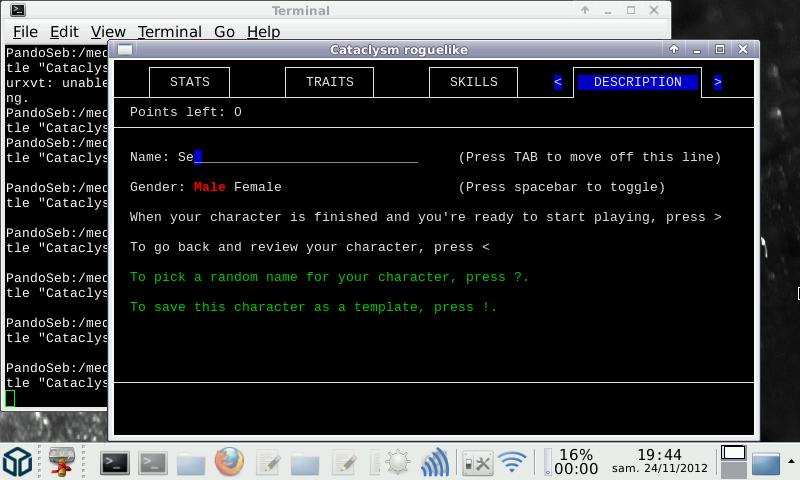Roll up the Terminal window

click(585, 10)
